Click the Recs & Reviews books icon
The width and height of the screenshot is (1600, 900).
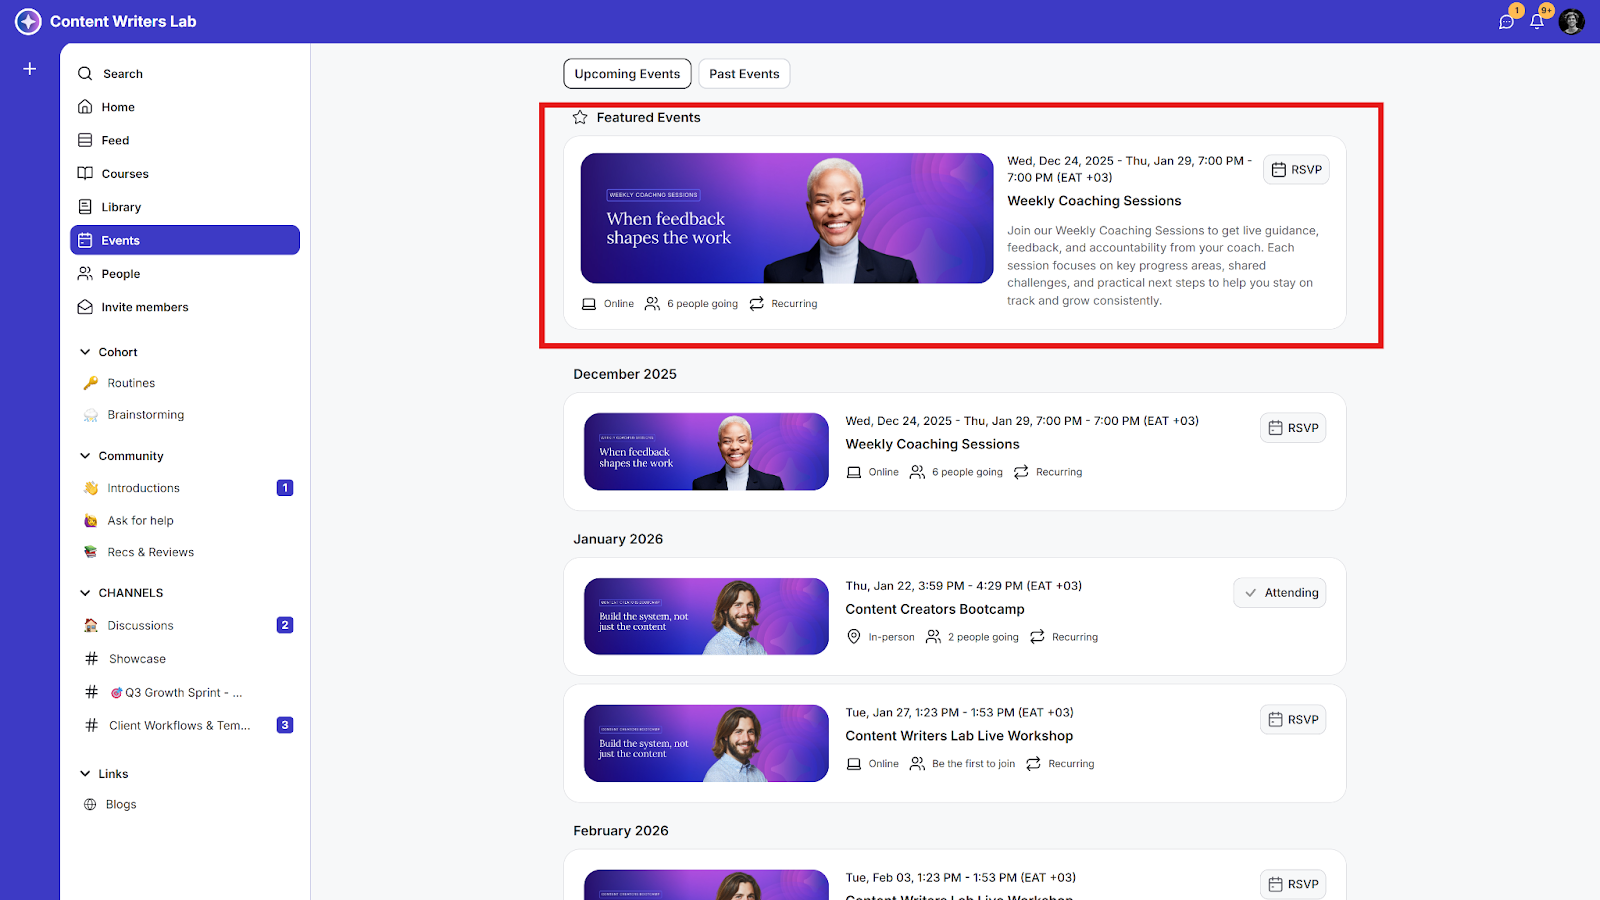point(91,552)
